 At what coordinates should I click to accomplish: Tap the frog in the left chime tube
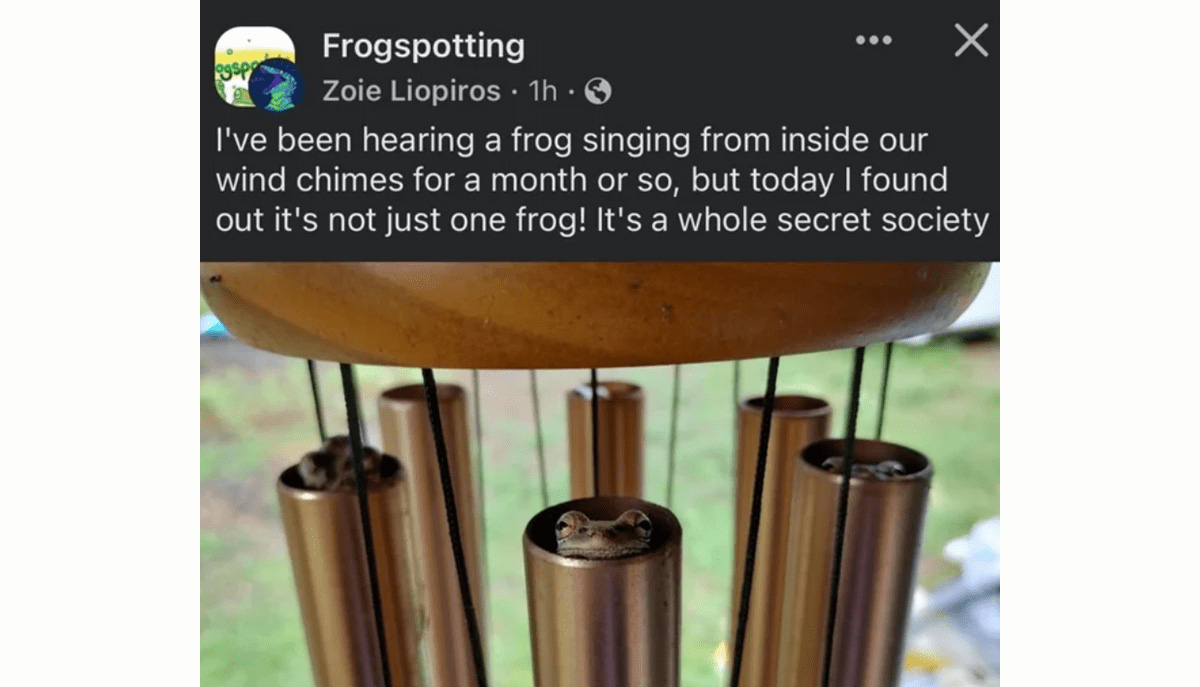click(339, 464)
